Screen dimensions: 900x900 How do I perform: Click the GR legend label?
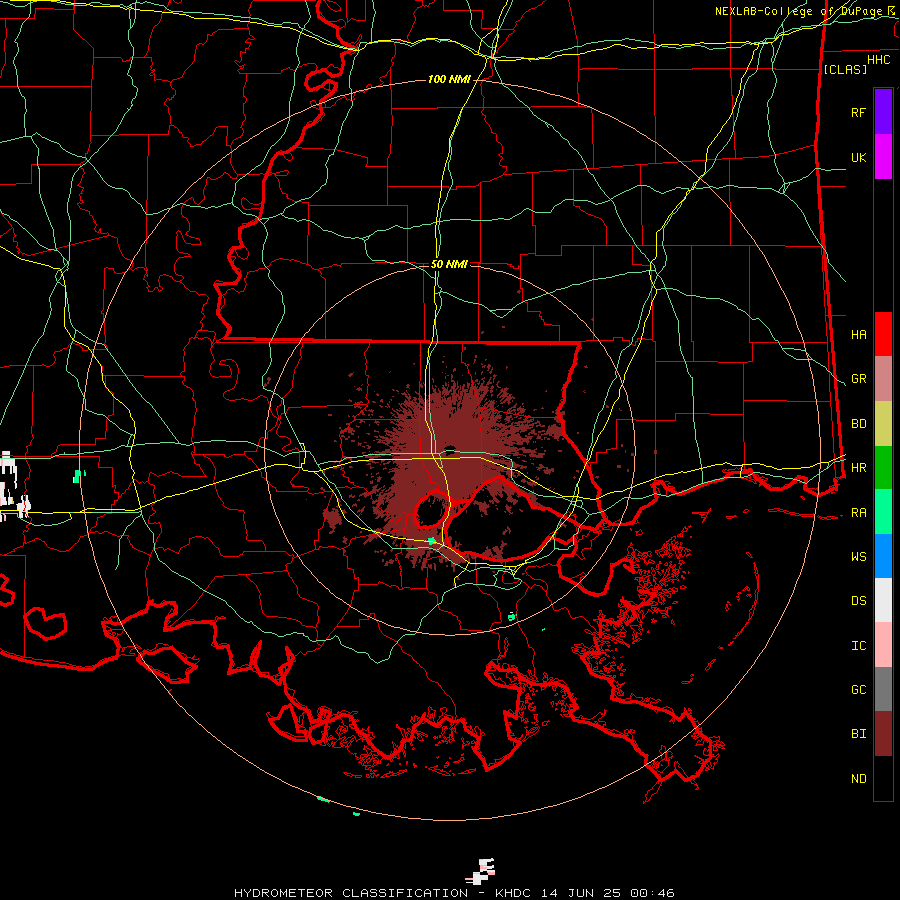tap(858, 379)
